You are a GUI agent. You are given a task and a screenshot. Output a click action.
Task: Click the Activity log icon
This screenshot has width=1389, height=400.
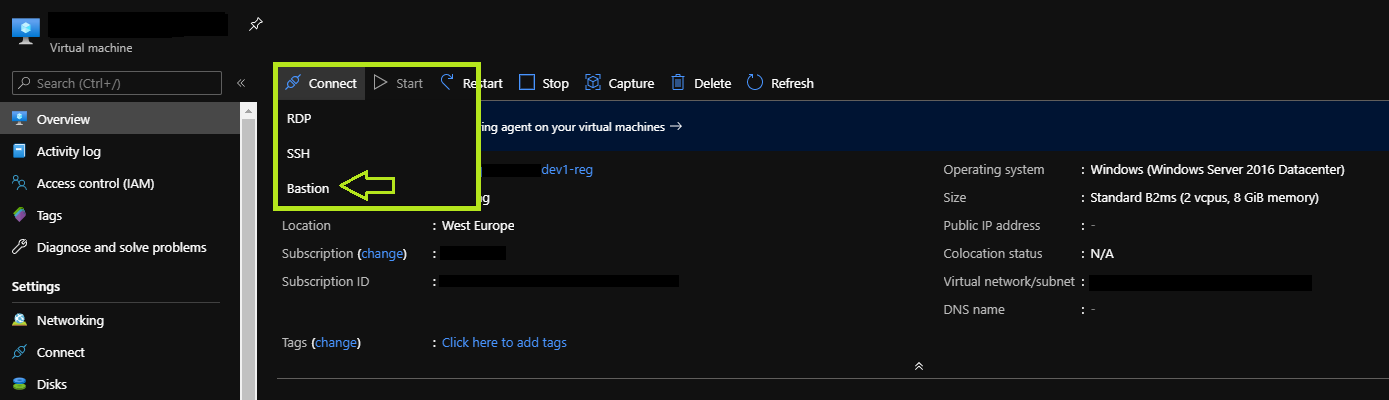coord(19,151)
